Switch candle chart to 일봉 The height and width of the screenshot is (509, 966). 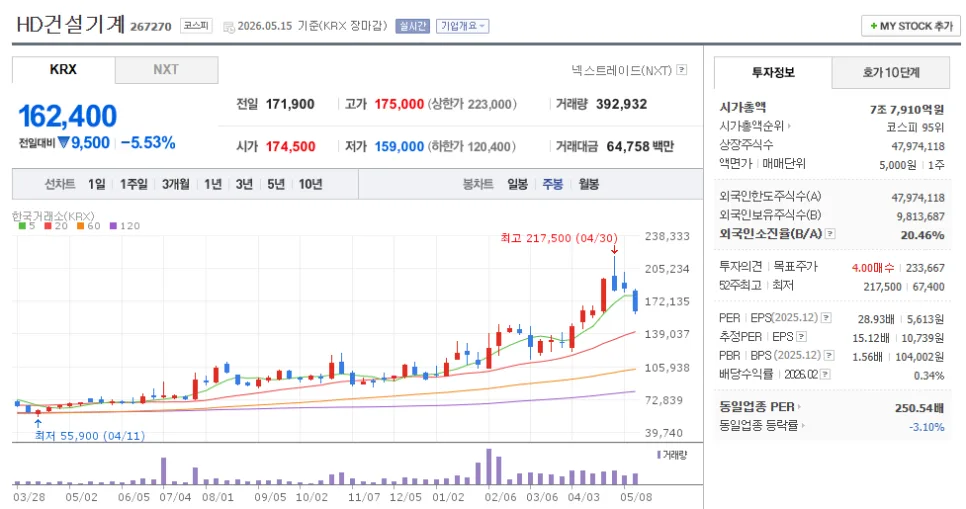tap(518, 184)
